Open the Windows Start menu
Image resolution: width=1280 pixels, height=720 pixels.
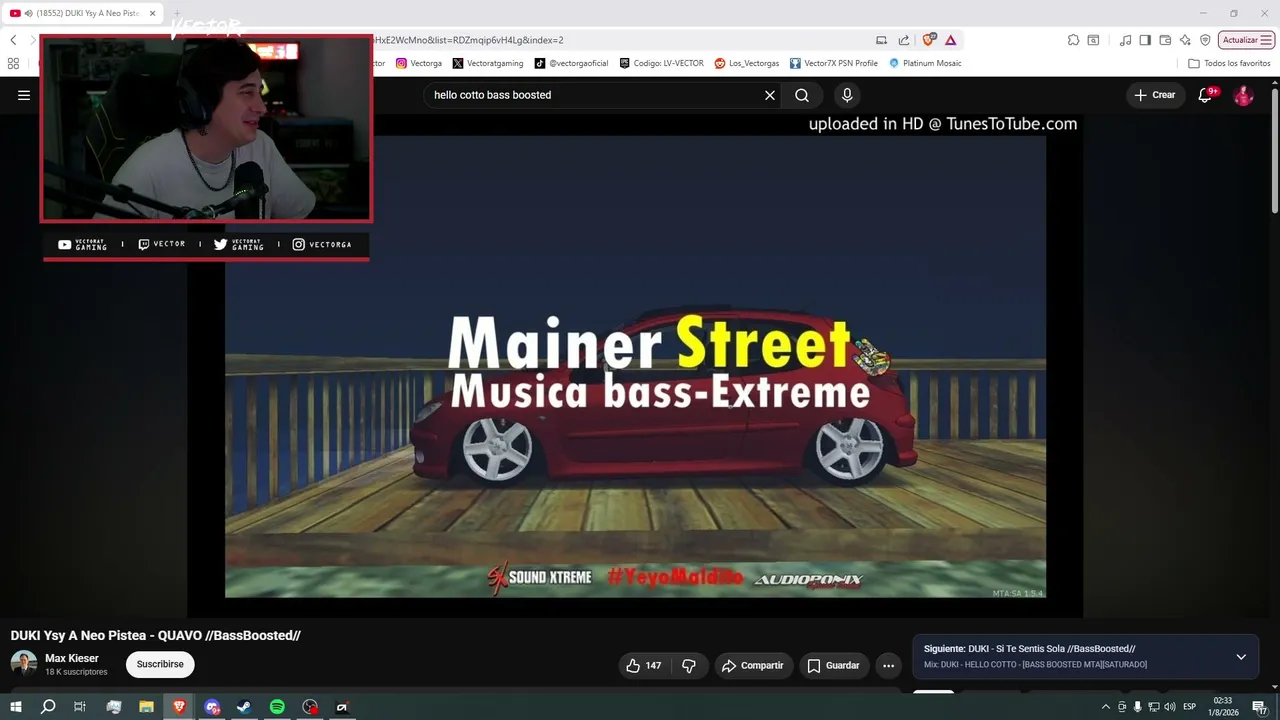(x=15, y=707)
